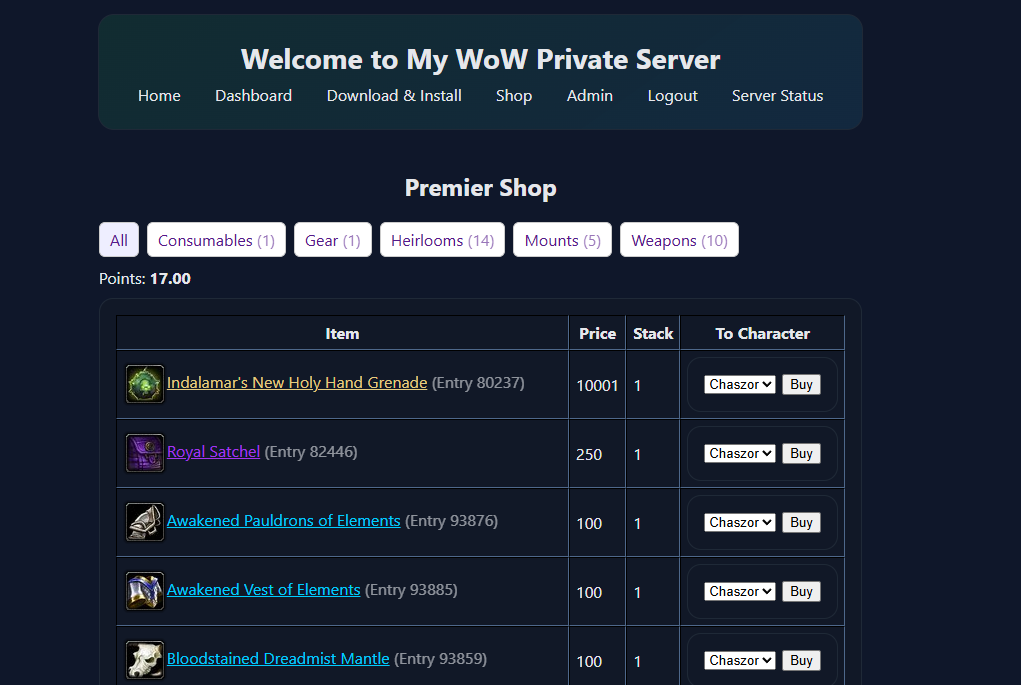Filter shop by Consumables (1)

pos(216,240)
